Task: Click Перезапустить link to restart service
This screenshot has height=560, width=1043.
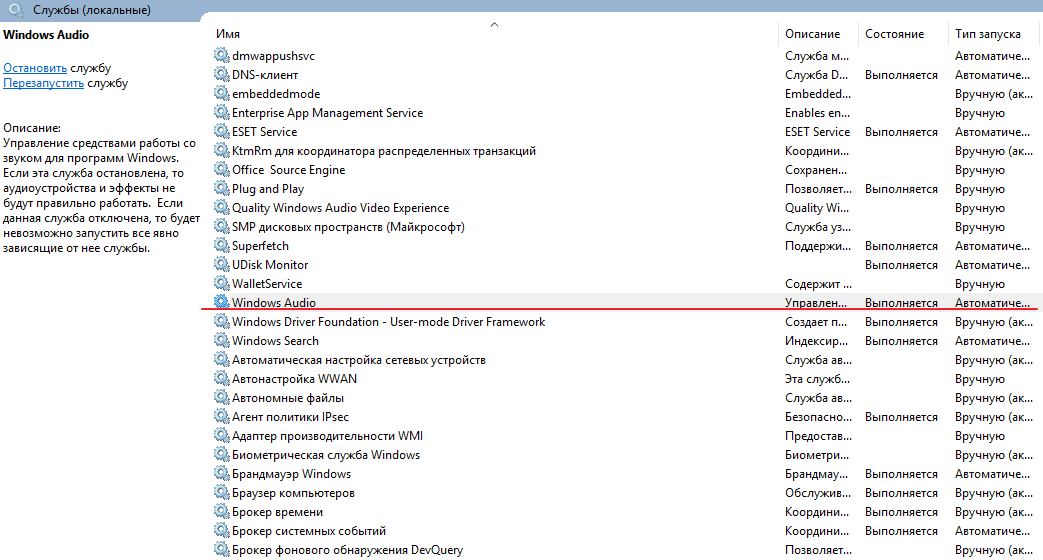Action: (43, 83)
